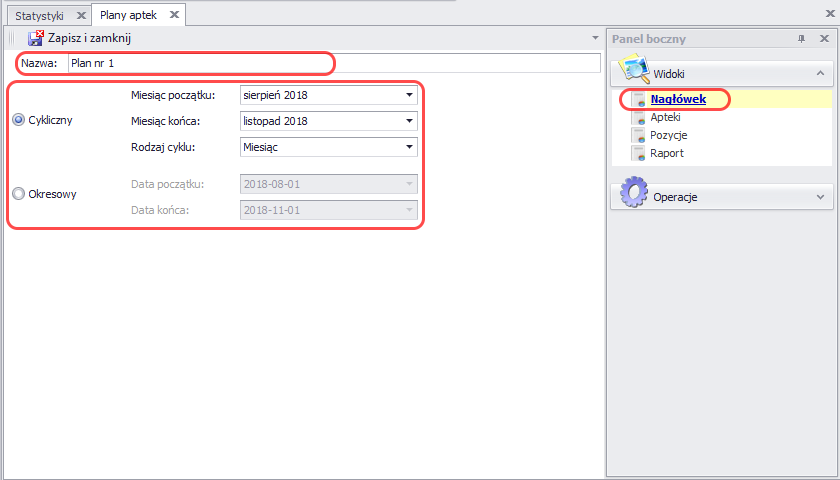This screenshot has height=480, width=840.
Task: Close the Plany aptek tab
Action: (173, 15)
